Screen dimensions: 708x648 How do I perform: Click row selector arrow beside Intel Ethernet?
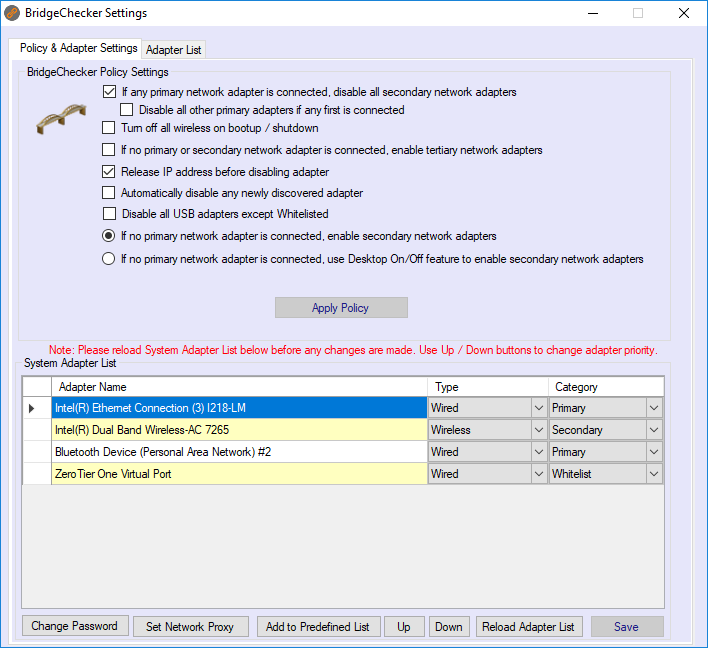point(31,408)
